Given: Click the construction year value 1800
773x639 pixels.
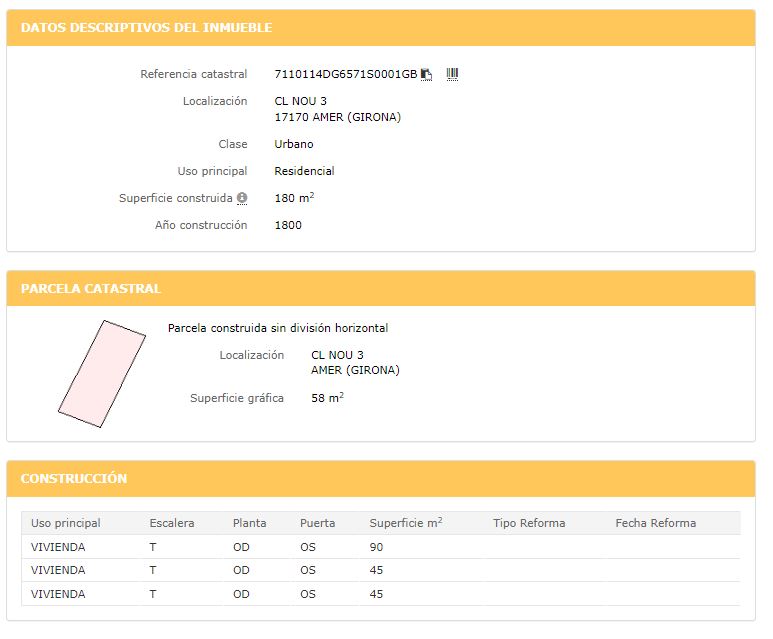Looking at the screenshot, I should click(x=288, y=225).
